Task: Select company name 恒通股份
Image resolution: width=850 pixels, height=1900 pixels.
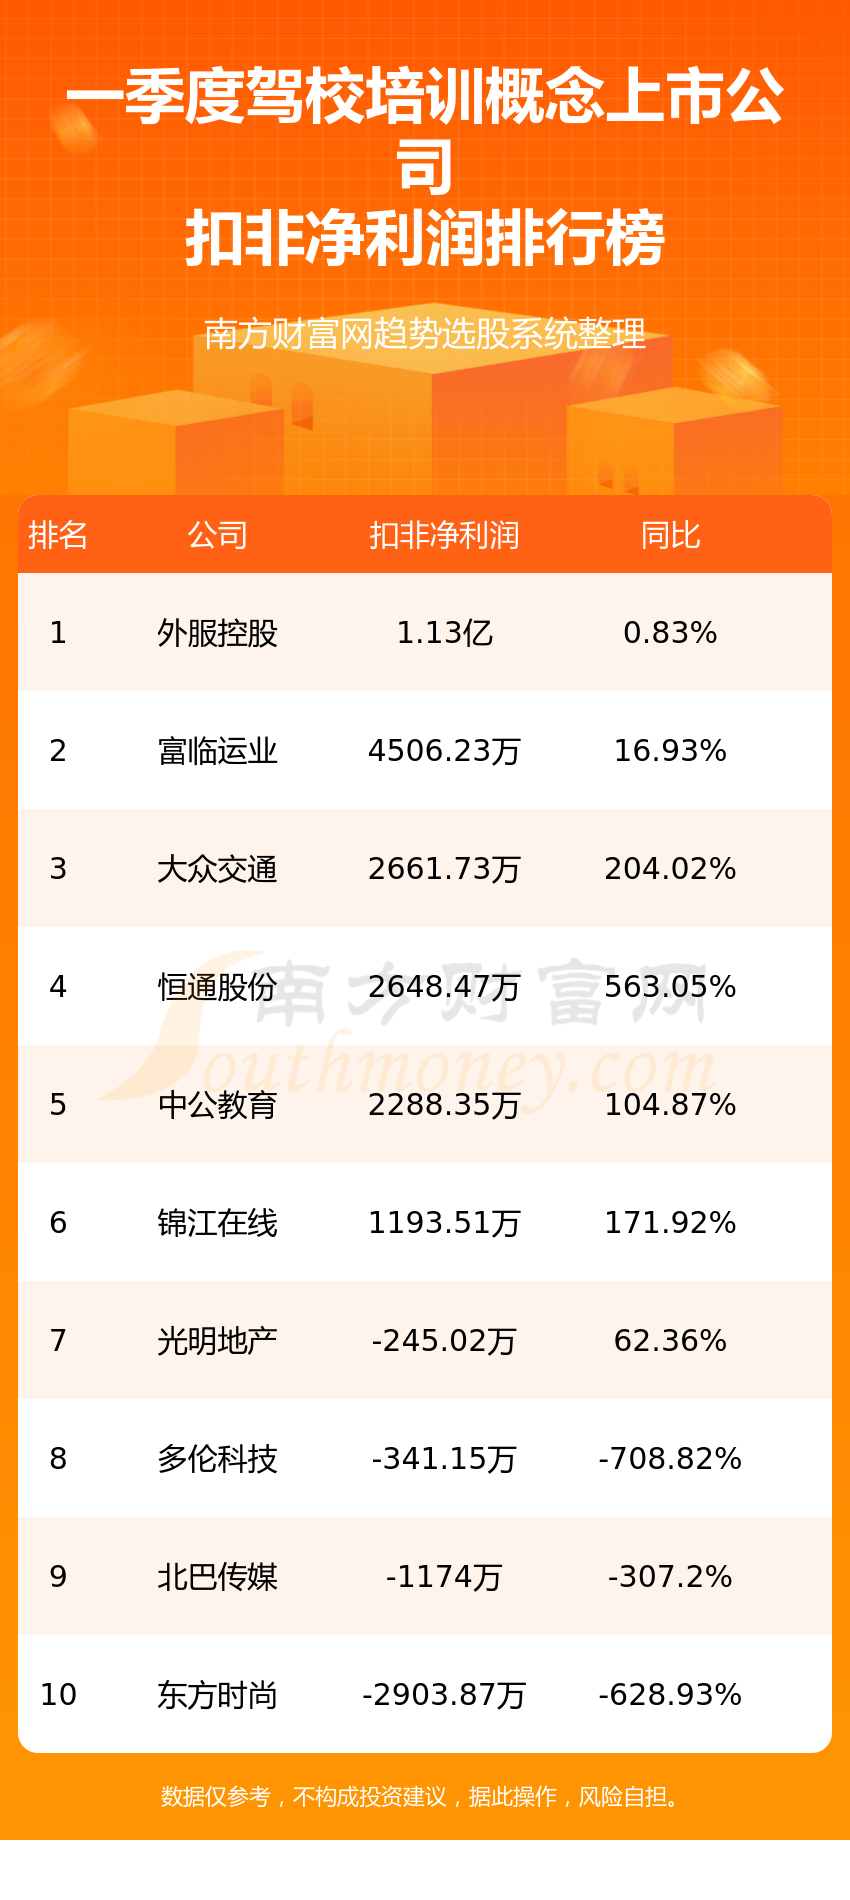Action: (218, 987)
